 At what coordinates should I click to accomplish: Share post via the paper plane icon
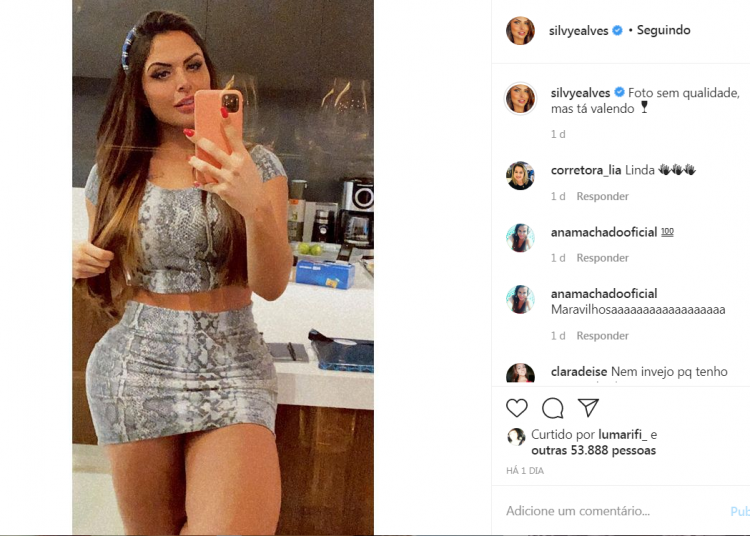click(x=588, y=407)
